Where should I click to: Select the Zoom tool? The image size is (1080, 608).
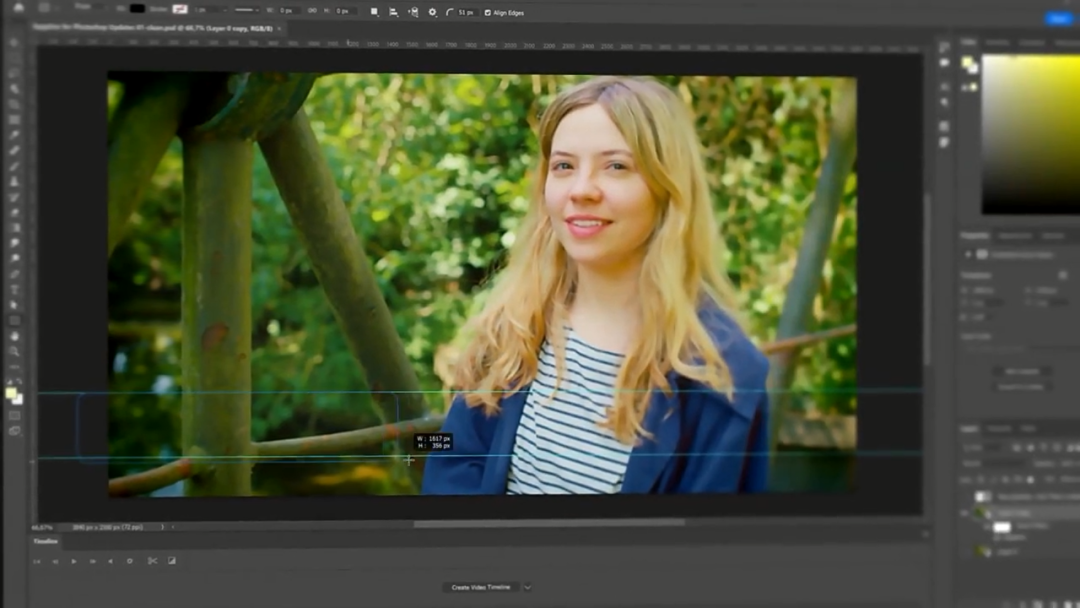click(14, 351)
